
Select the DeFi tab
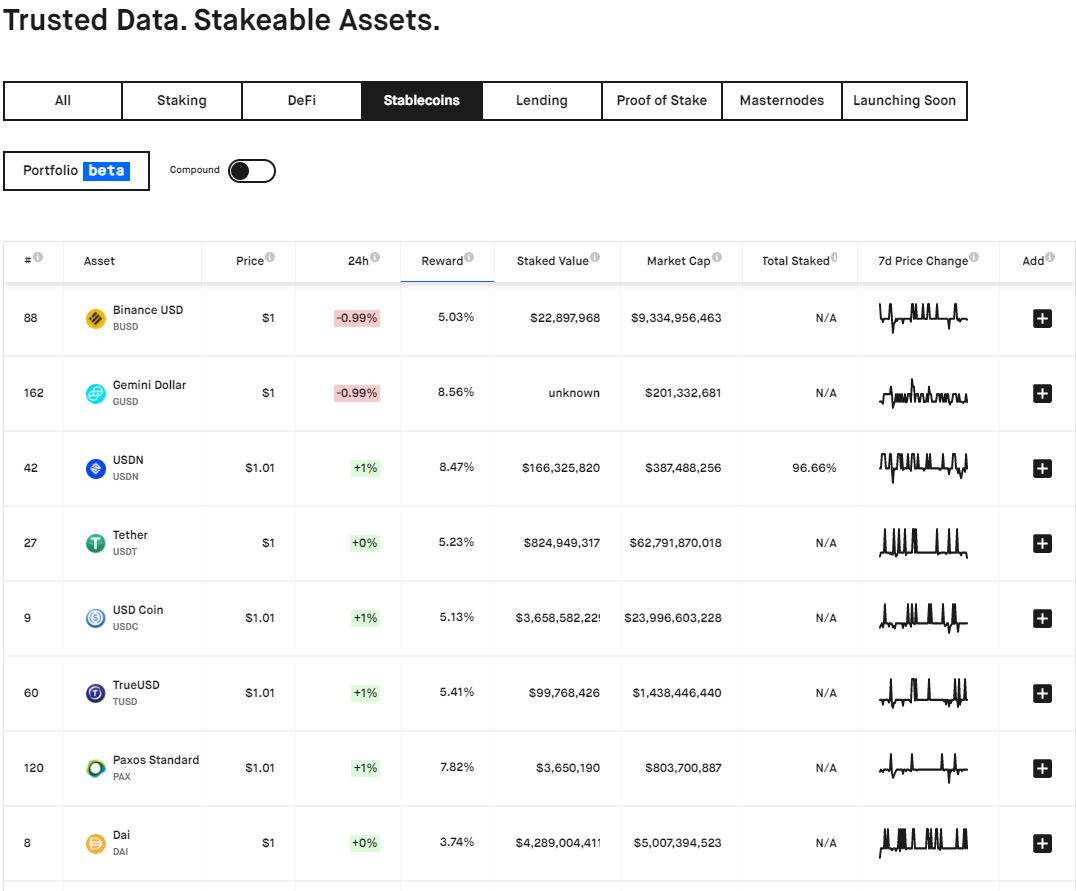point(302,101)
